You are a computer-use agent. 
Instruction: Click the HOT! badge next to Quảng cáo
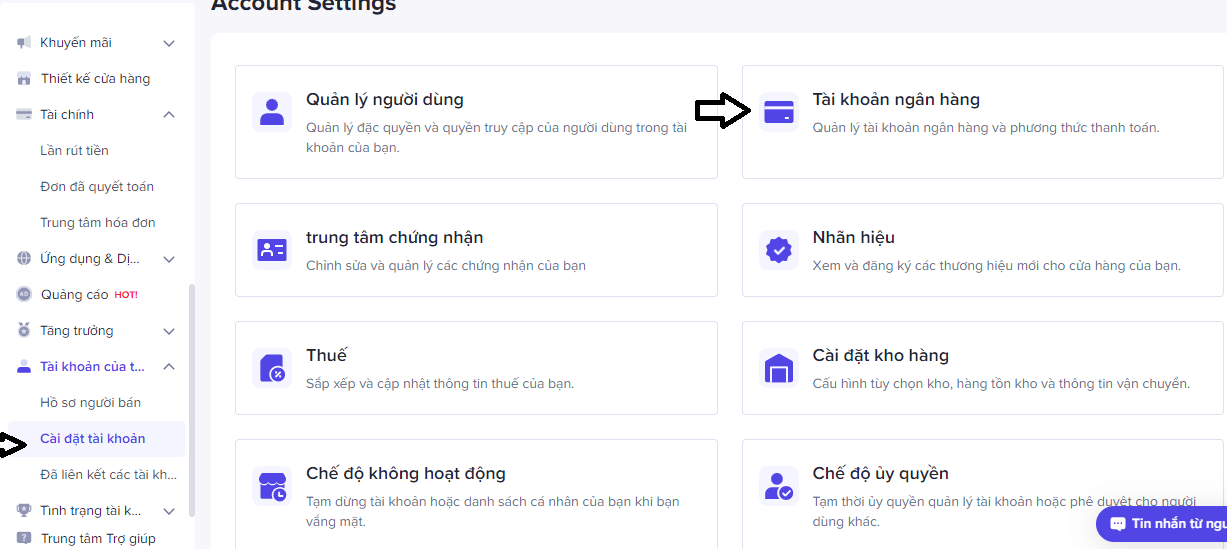click(x=126, y=295)
